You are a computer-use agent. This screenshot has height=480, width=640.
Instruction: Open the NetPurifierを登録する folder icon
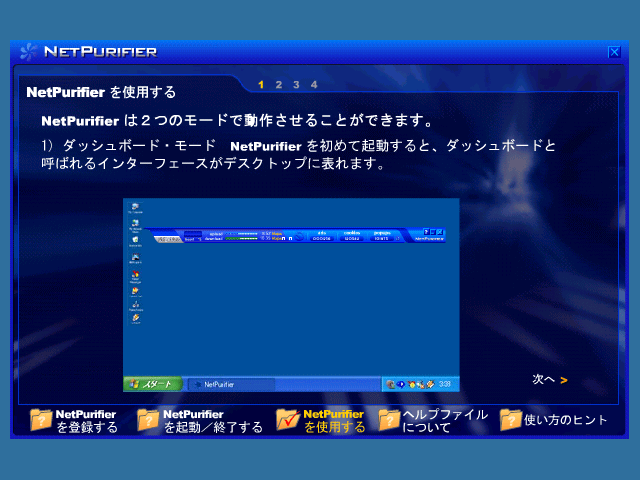point(41,420)
